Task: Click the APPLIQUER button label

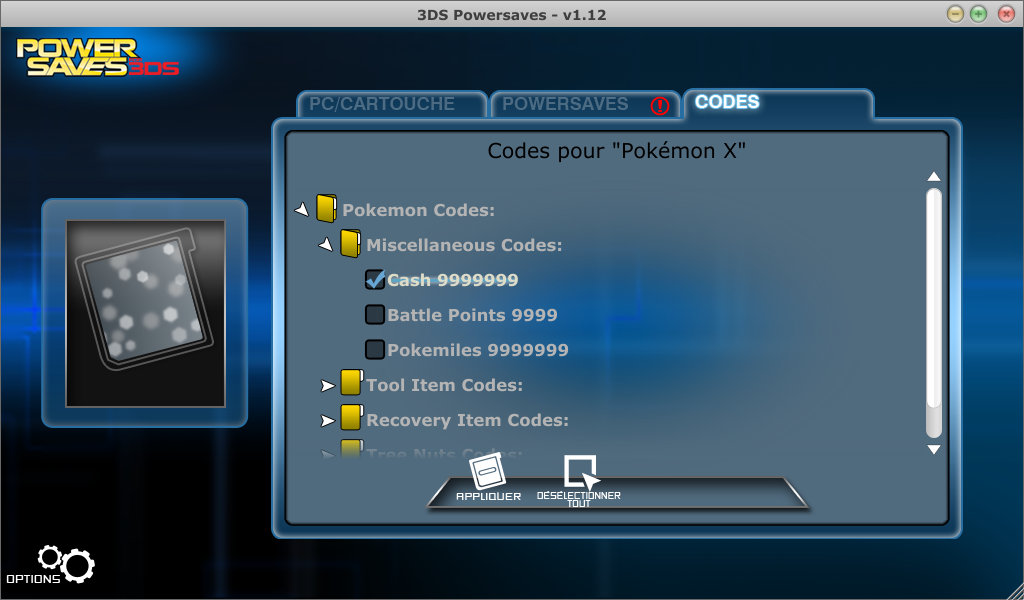Action: click(x=488, y=496)
